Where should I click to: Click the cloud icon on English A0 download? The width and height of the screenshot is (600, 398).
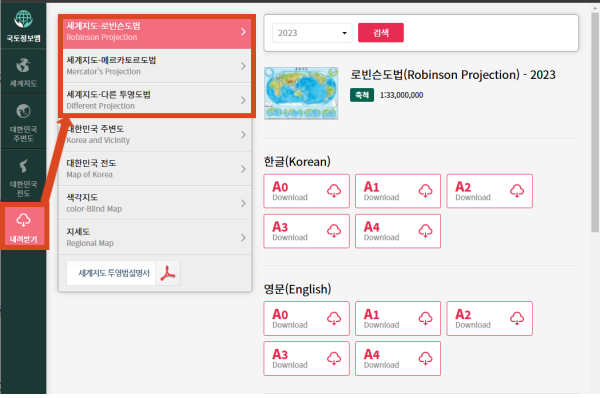click(x=334, y=318)
